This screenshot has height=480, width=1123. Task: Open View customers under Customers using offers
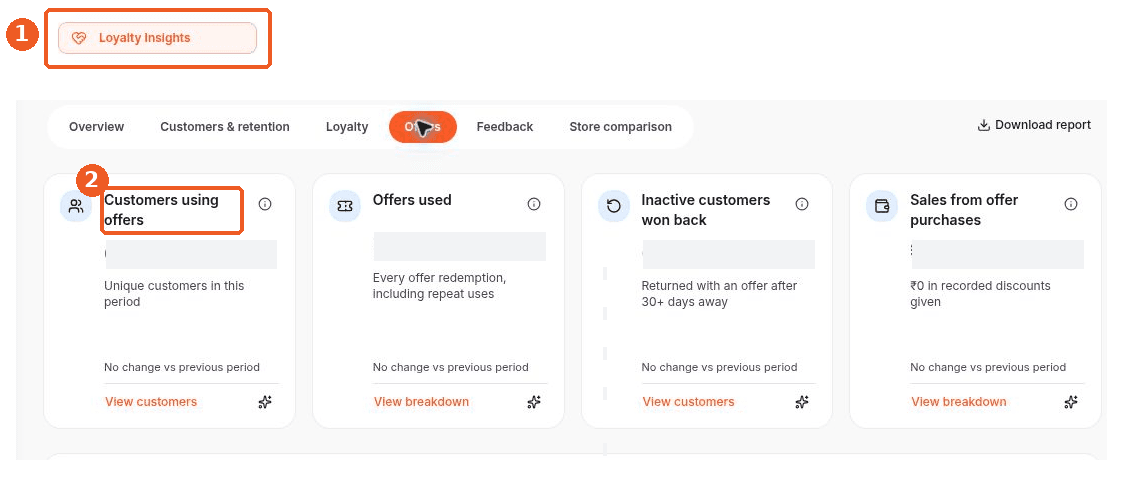click(151, 402)
